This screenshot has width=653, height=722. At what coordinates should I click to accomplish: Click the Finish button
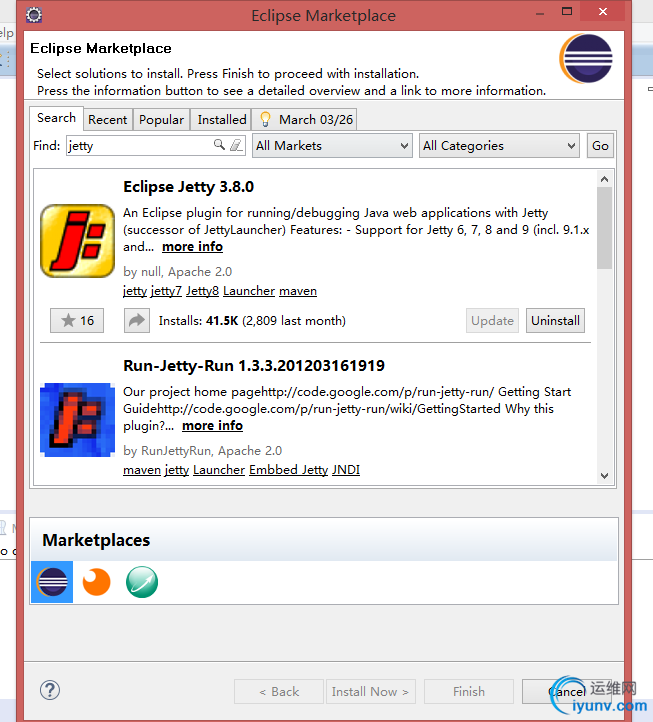pos(469,692)
